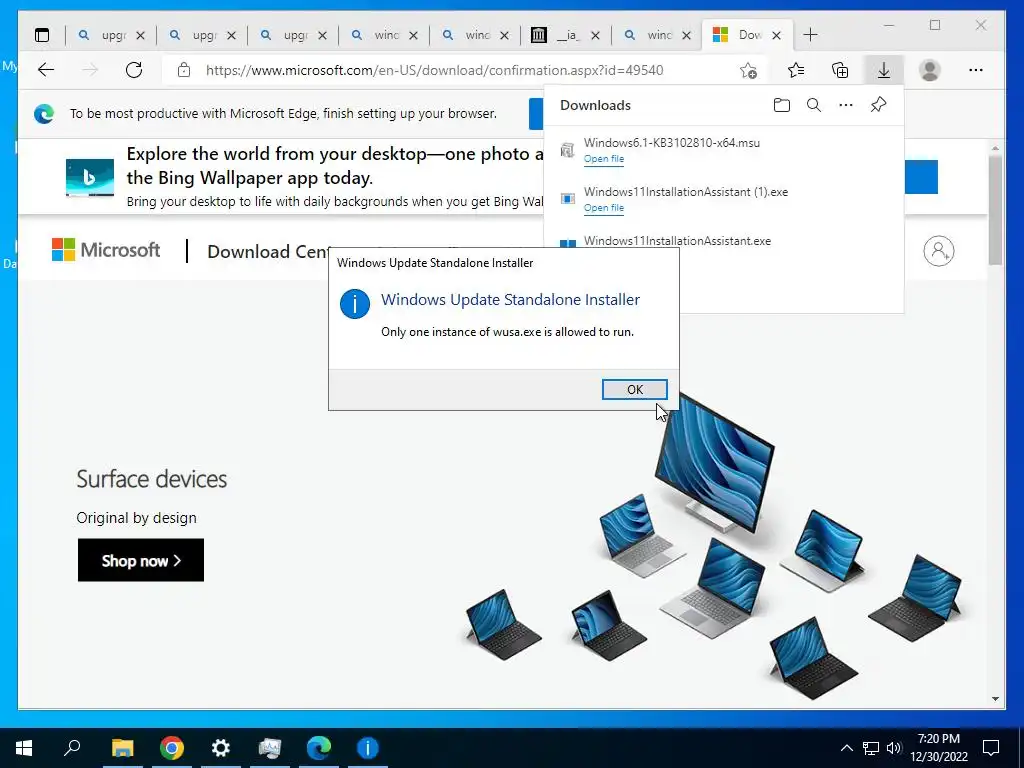The height and width of the screenshot is (768, 1024).
Task: Close the _ia_ tab
Action: (x=595, y=35)
